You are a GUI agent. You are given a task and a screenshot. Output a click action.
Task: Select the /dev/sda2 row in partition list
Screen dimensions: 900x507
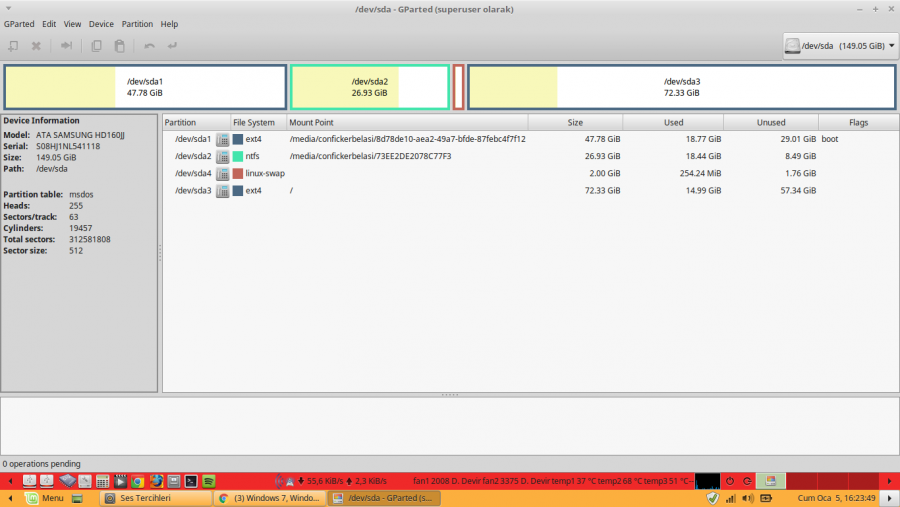(531, 156)
